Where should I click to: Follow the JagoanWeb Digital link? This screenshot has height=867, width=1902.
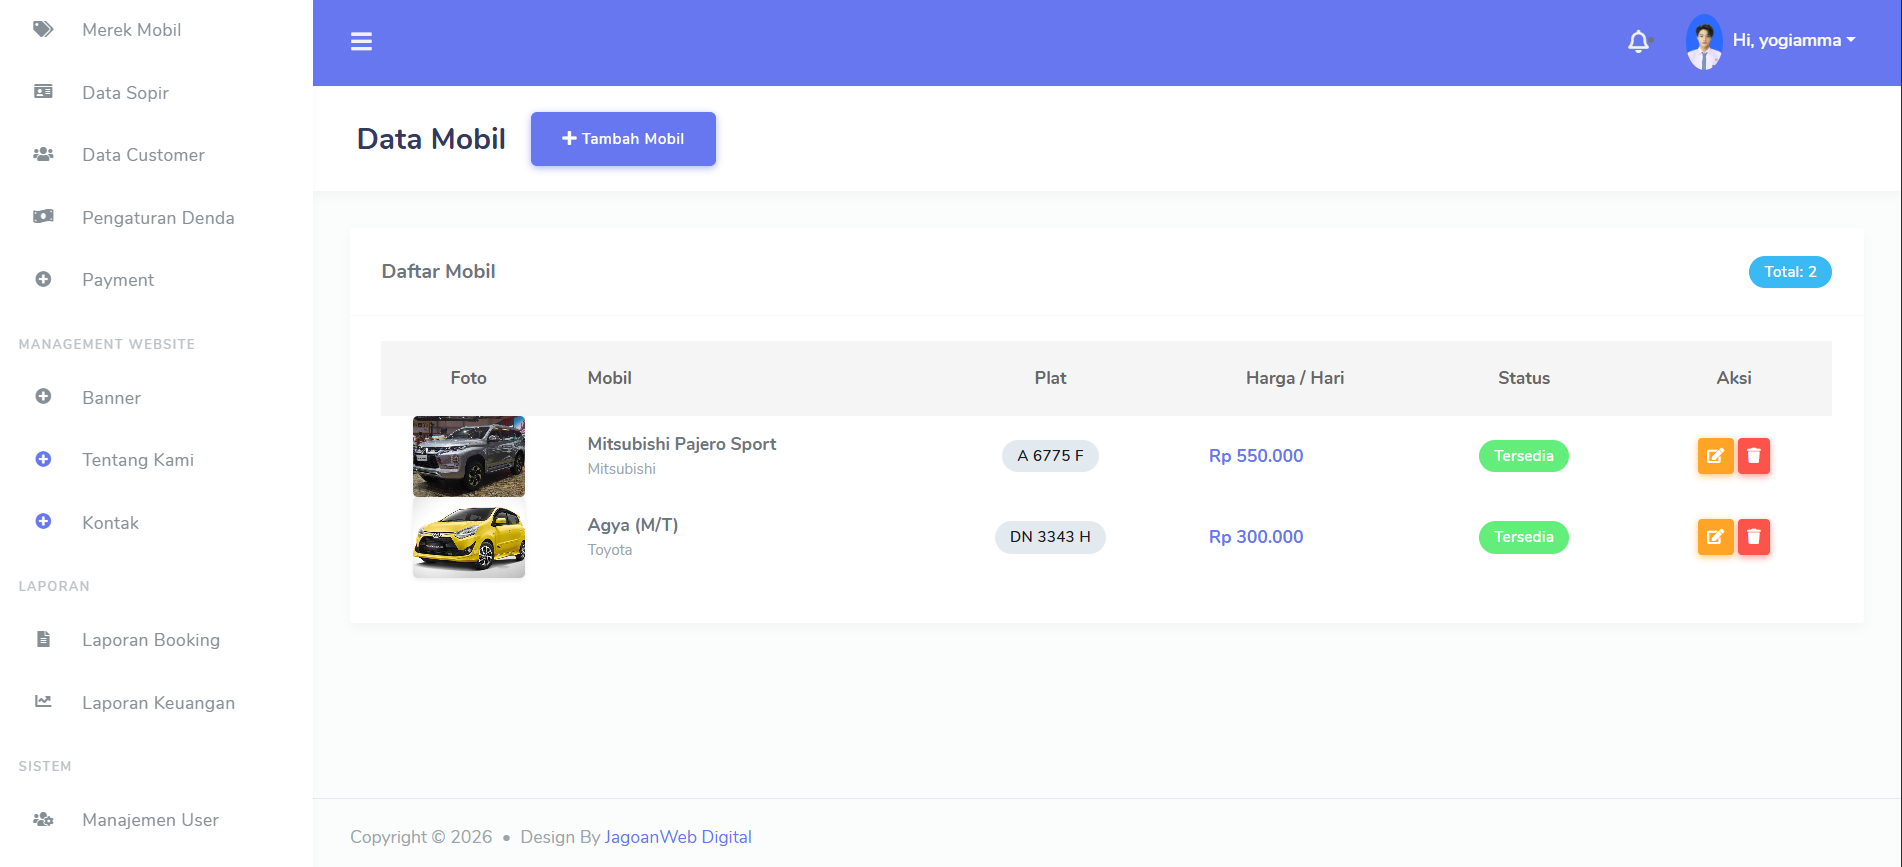(678, 837)
